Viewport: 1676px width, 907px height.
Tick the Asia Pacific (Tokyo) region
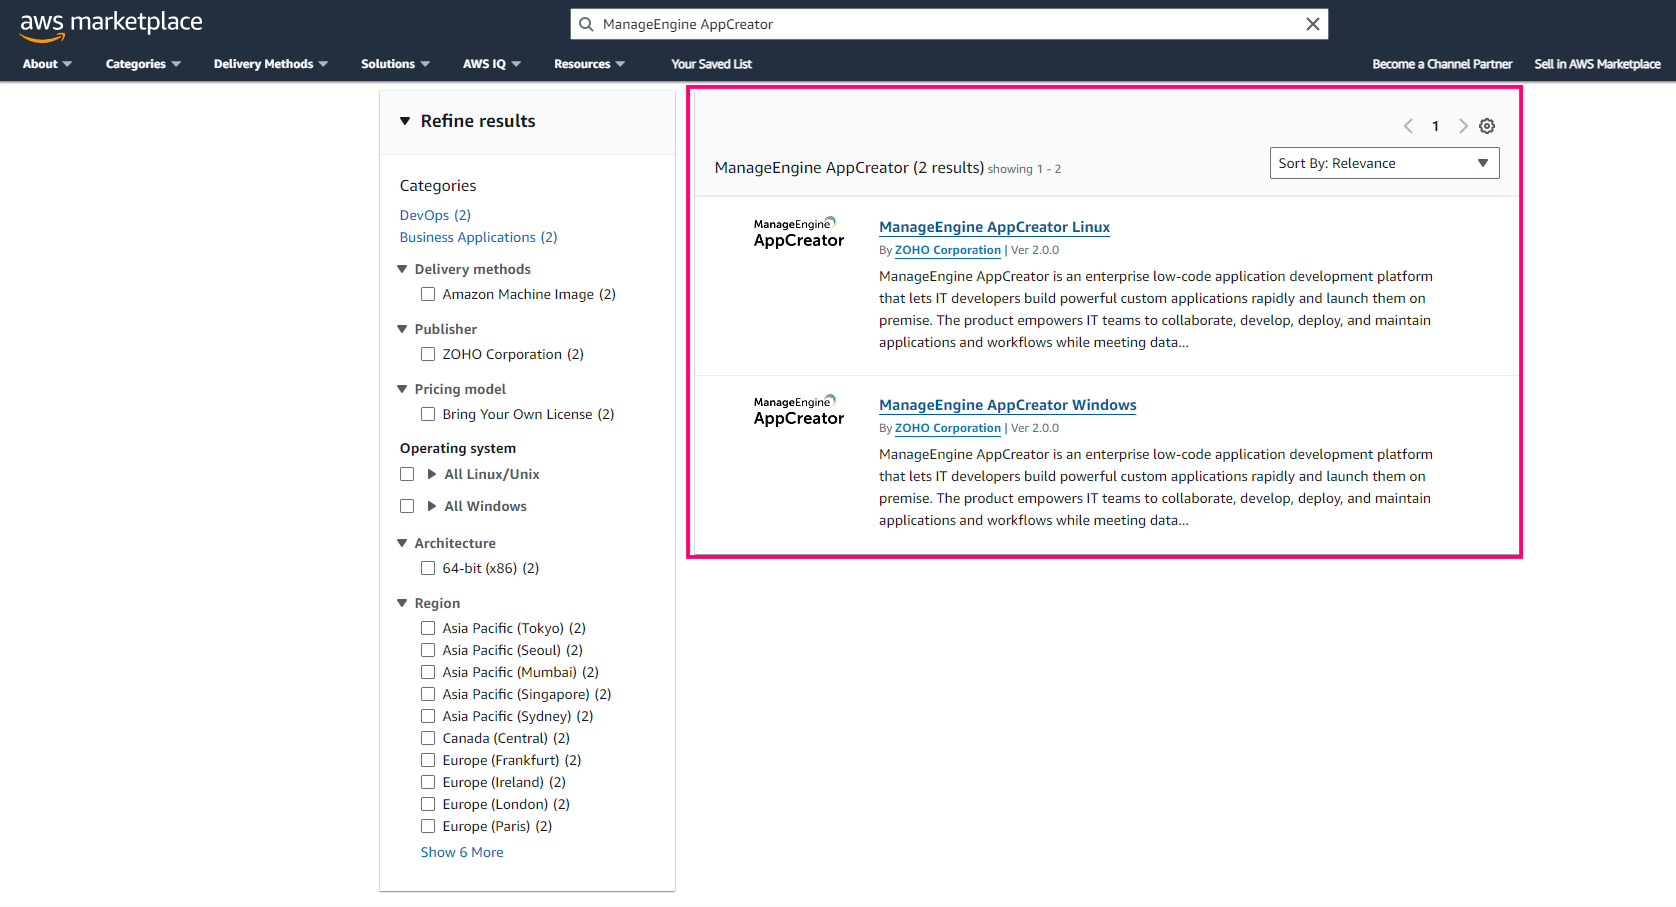click(x=428, y=628)
